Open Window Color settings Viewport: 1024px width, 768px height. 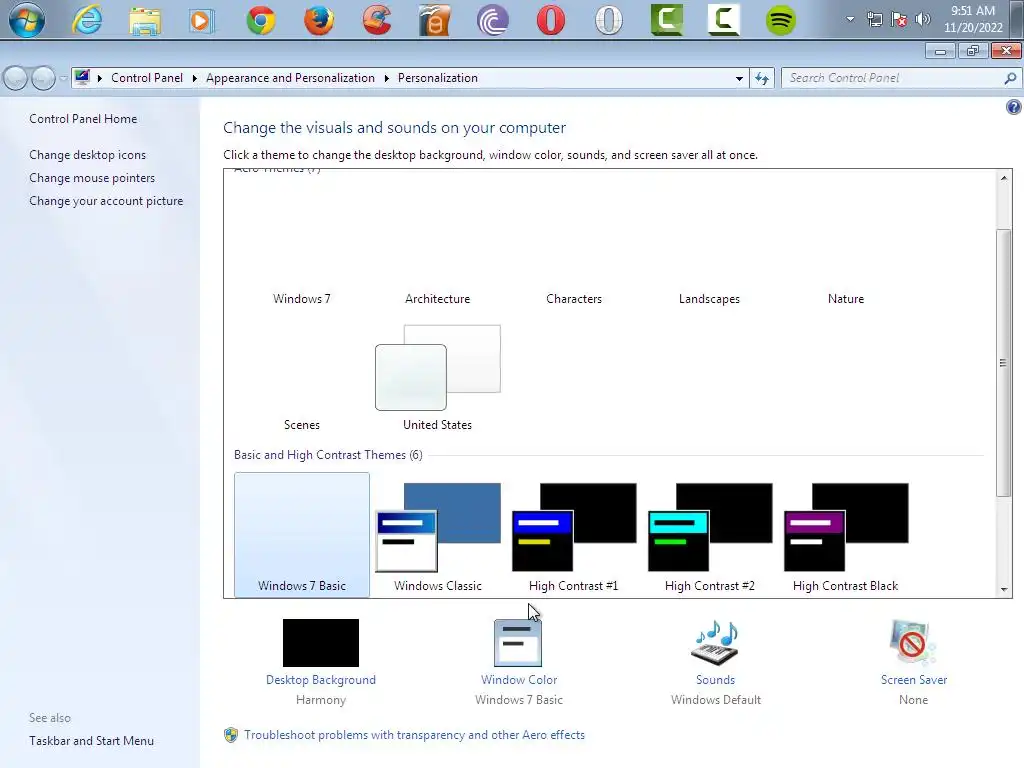(519, 662)
